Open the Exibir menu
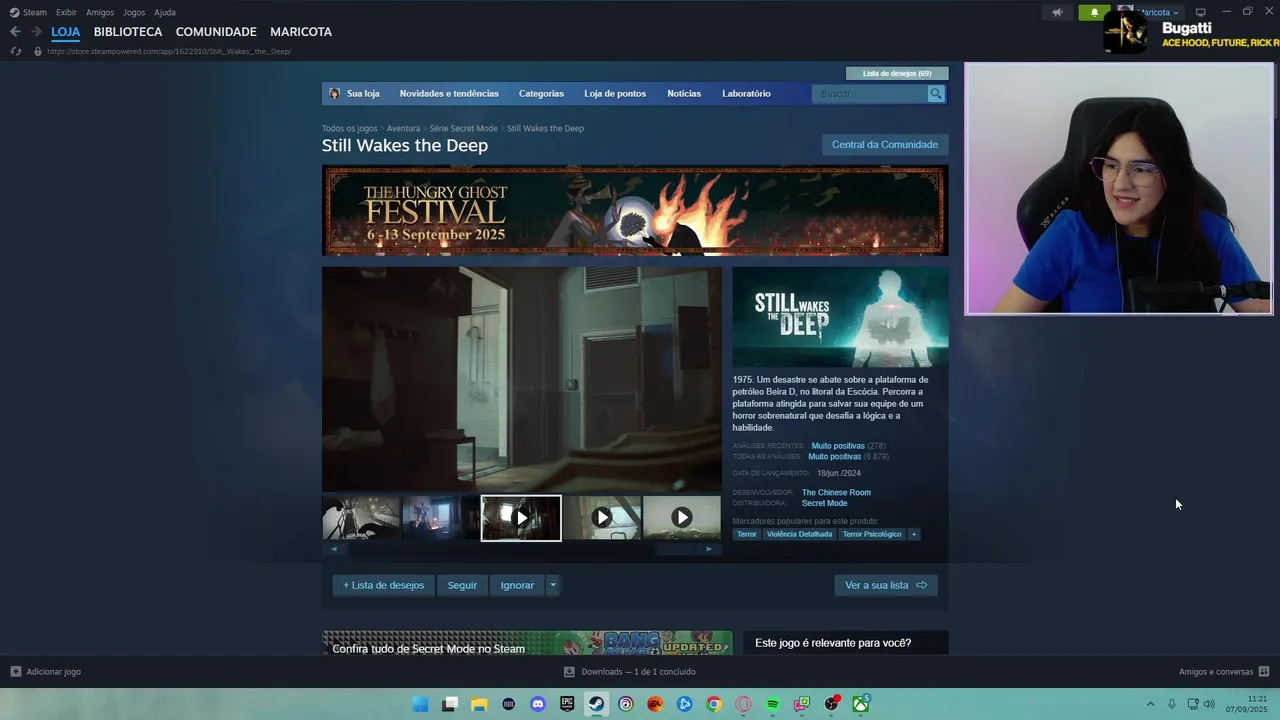Screen dimensions: 1280x720 pos(66,12)
